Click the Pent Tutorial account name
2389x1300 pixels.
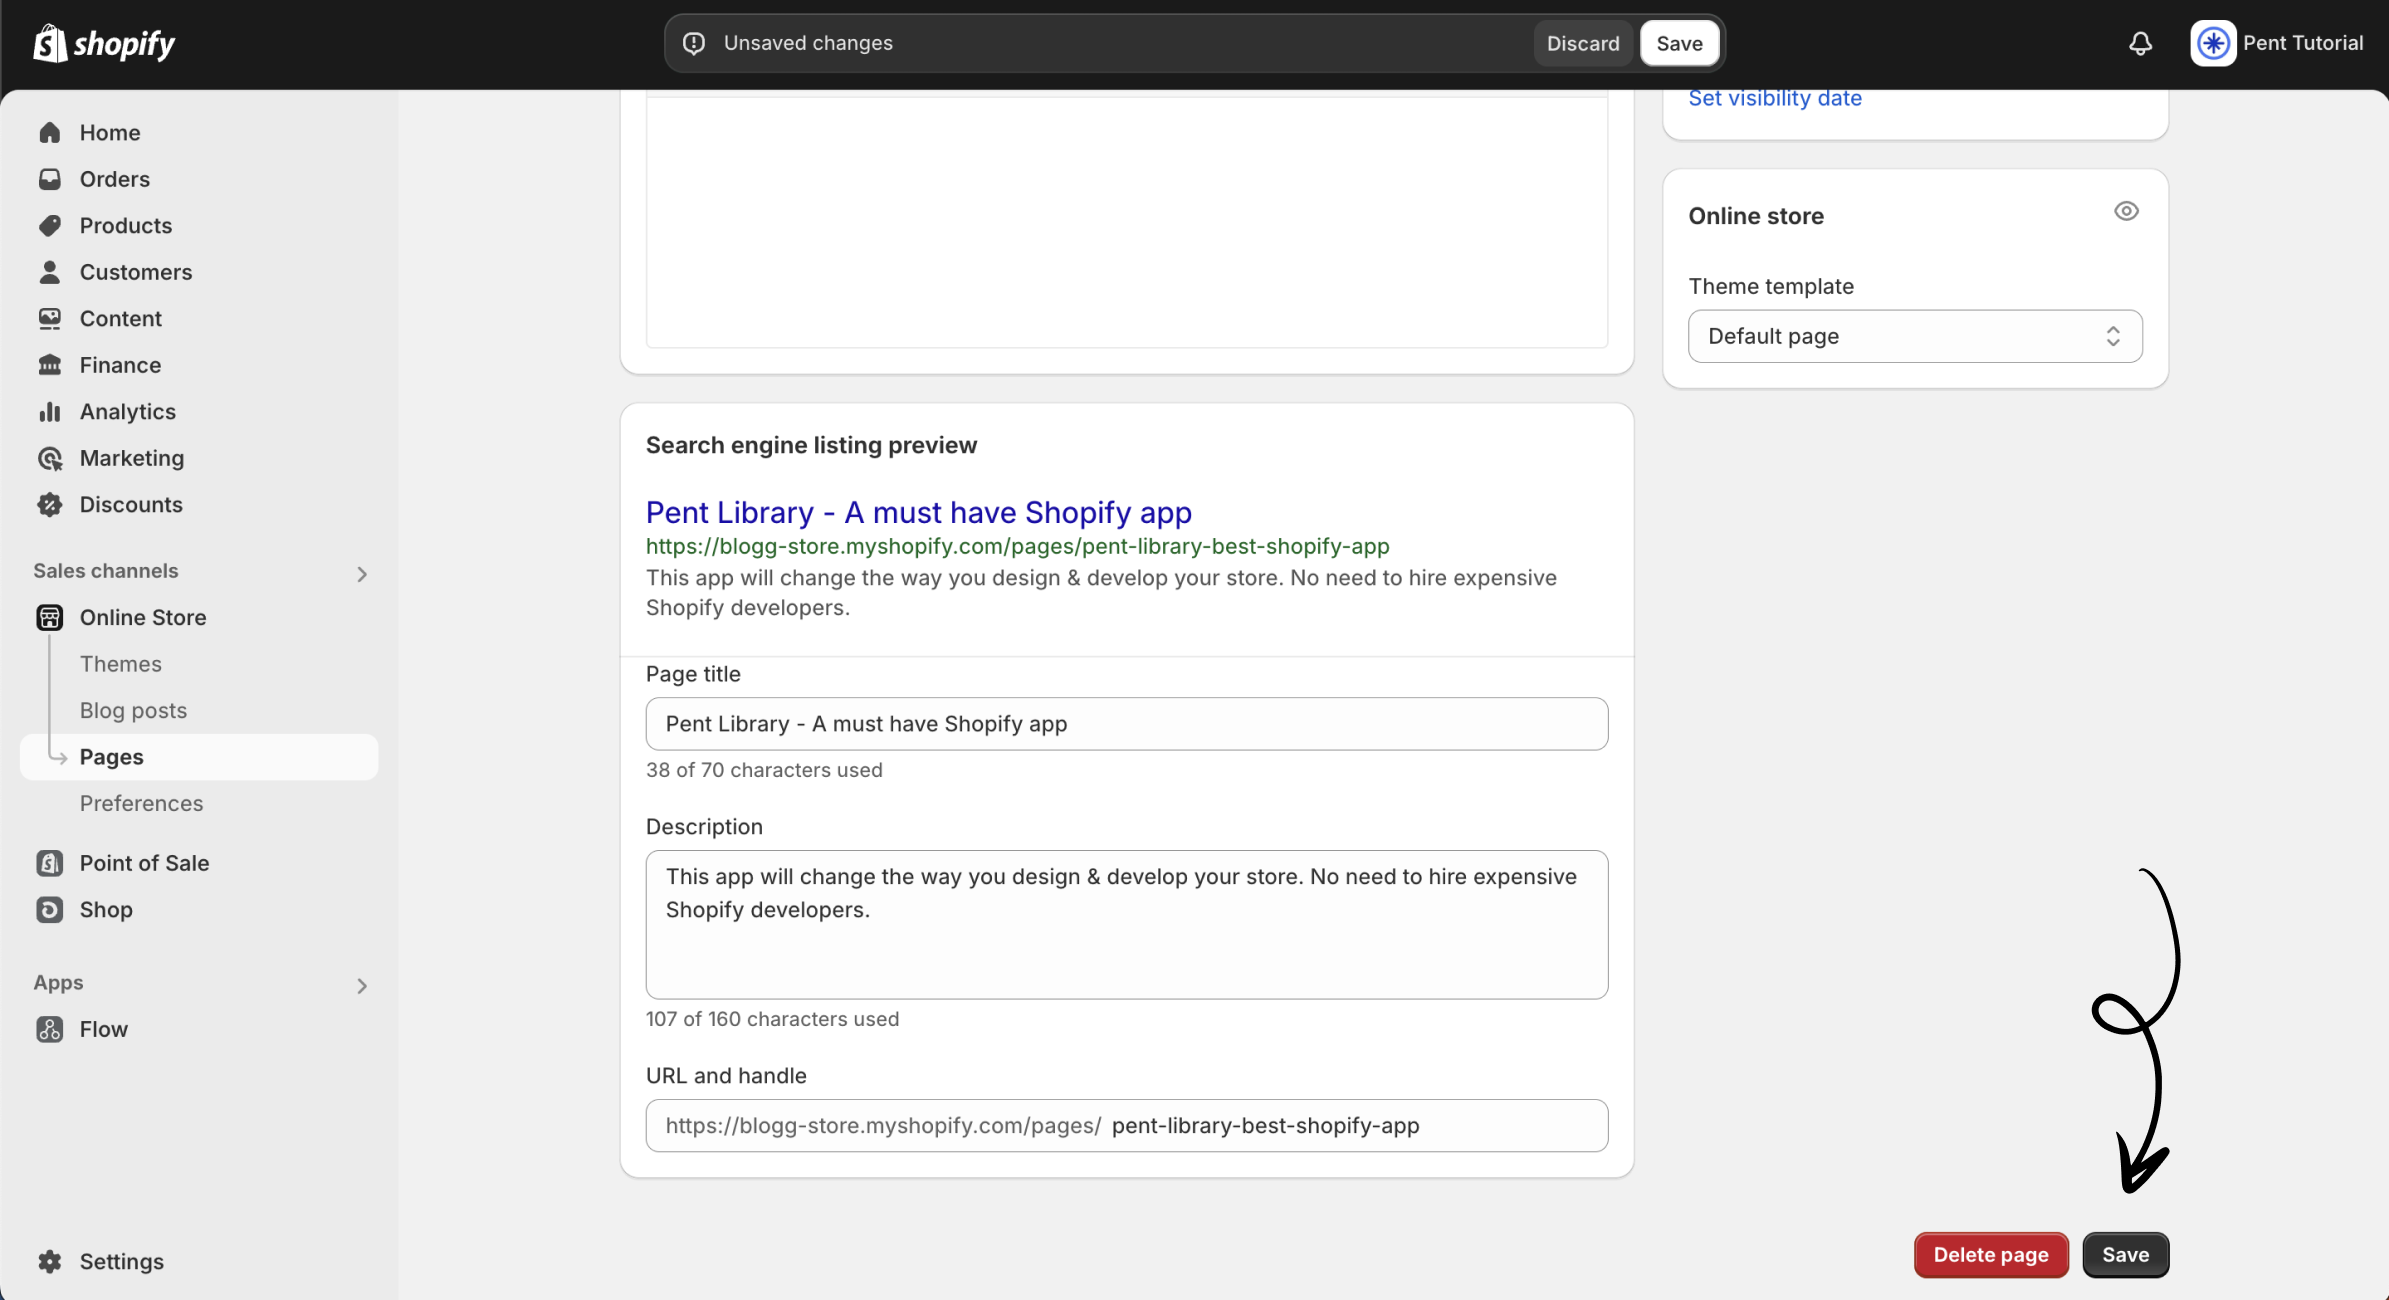2303,43
